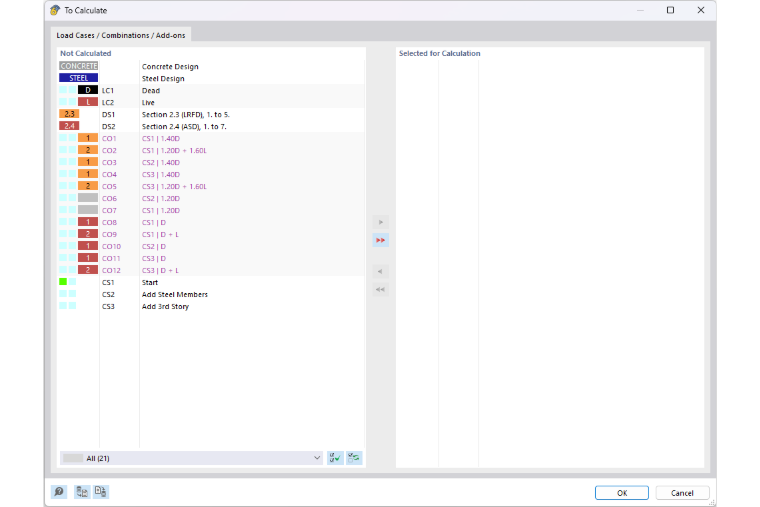Click the invert selection icon

pos(354,458)
